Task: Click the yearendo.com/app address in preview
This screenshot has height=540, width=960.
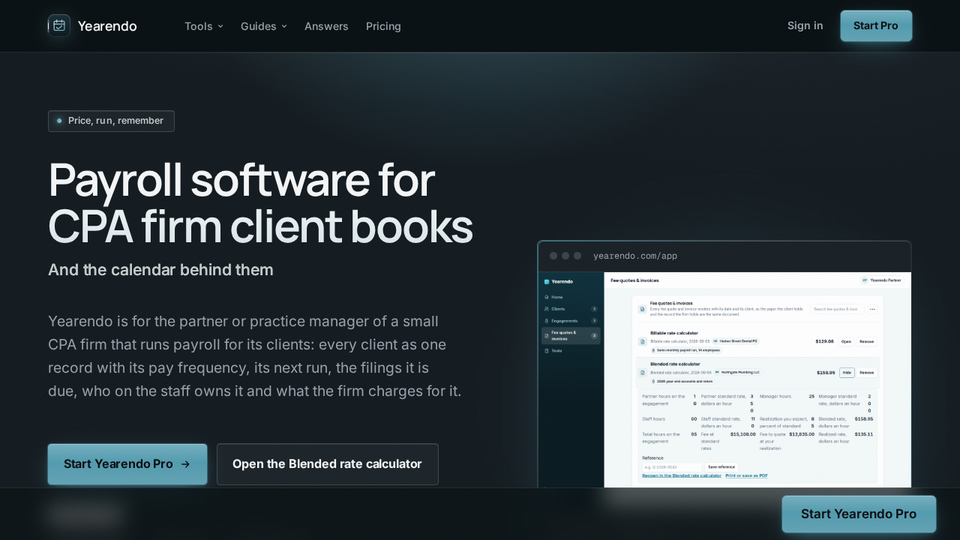Action: click(635, 256)
